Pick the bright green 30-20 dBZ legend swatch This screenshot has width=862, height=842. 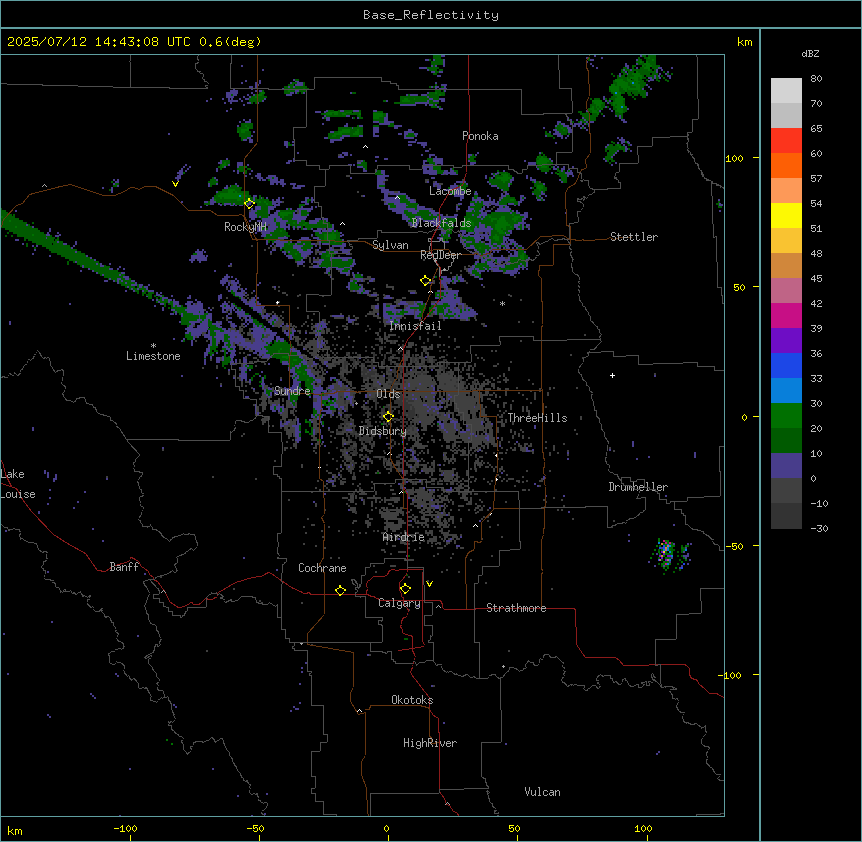[x=786, y=416]
